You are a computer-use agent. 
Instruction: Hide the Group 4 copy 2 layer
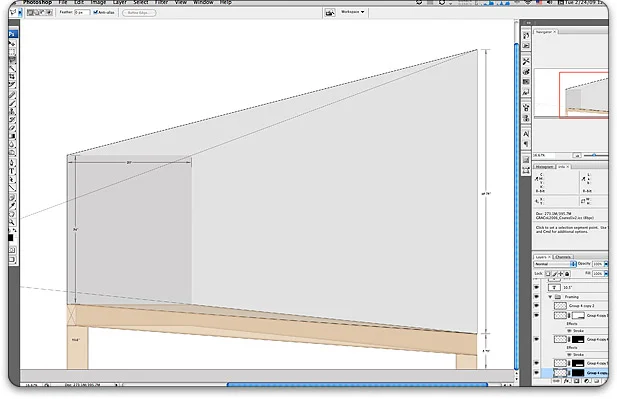point(536,306)
